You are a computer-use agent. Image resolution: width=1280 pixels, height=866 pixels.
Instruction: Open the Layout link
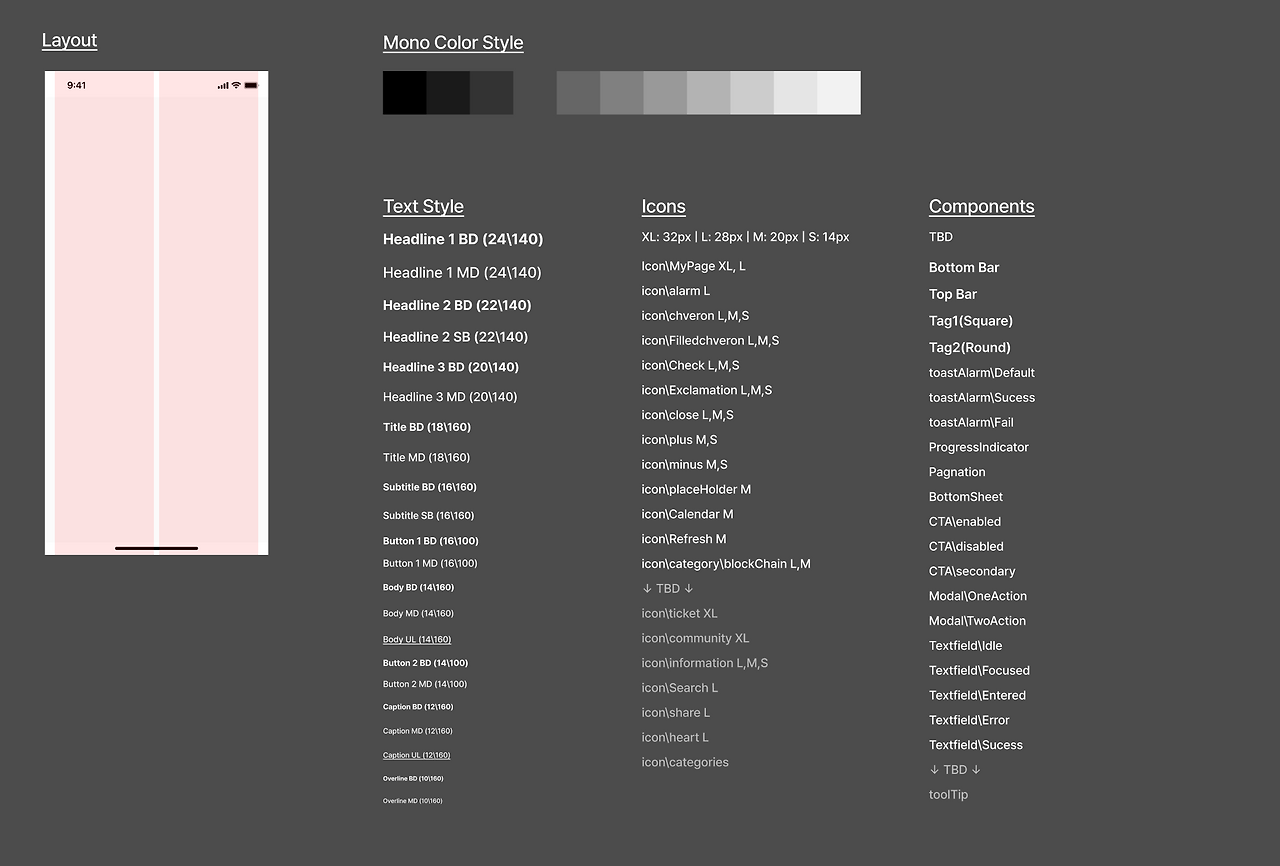[x=69, y=40]
